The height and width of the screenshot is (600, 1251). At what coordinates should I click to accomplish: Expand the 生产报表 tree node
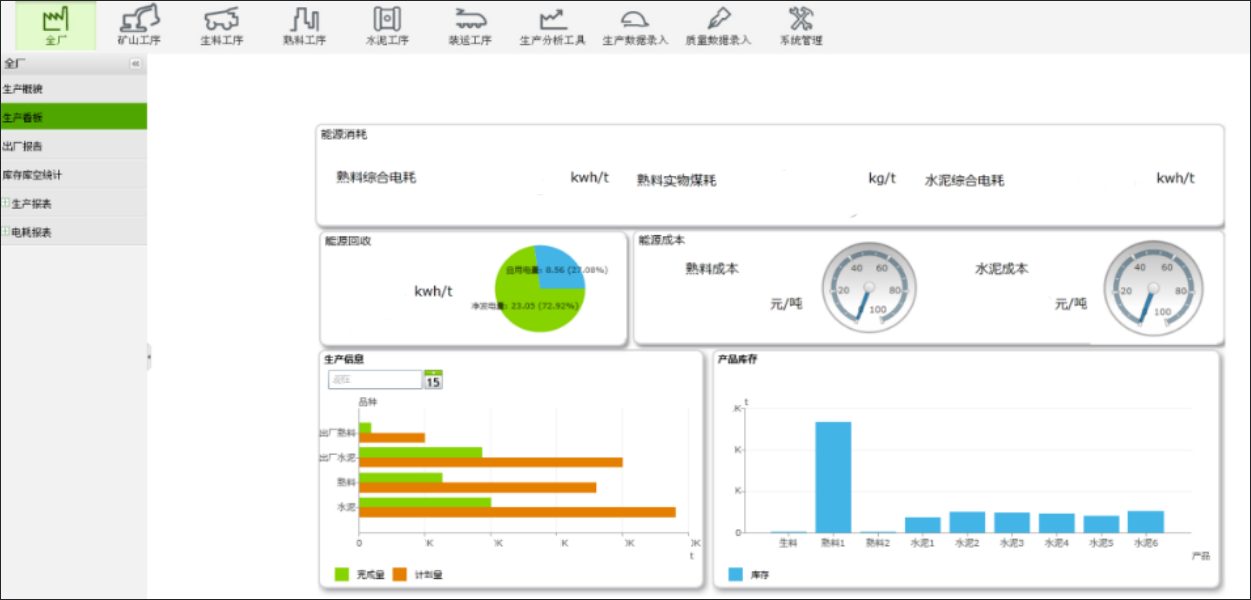[5, 203]
